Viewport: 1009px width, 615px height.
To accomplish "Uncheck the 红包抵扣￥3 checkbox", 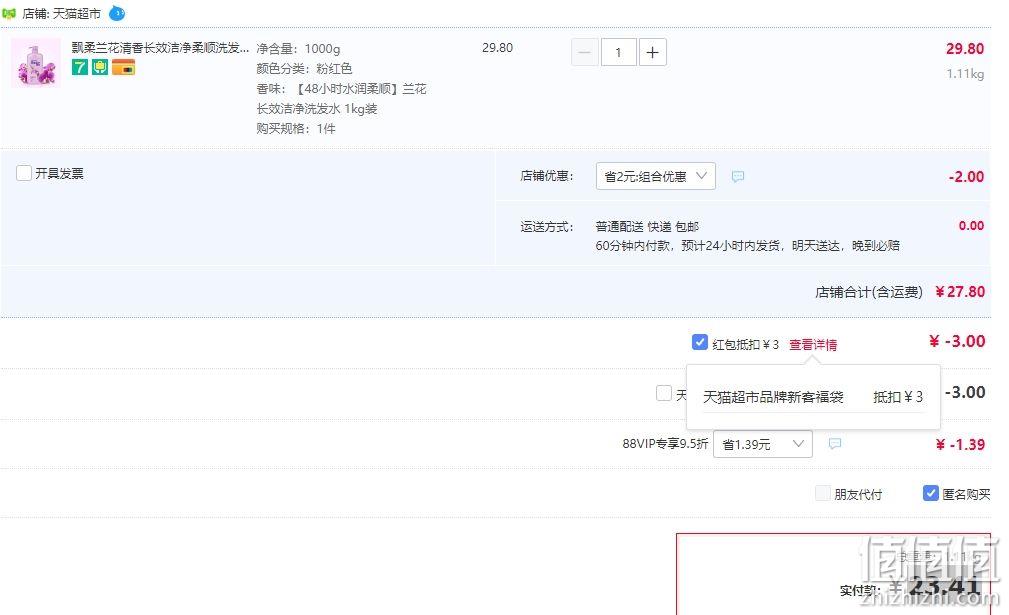I will click(699, 342).
